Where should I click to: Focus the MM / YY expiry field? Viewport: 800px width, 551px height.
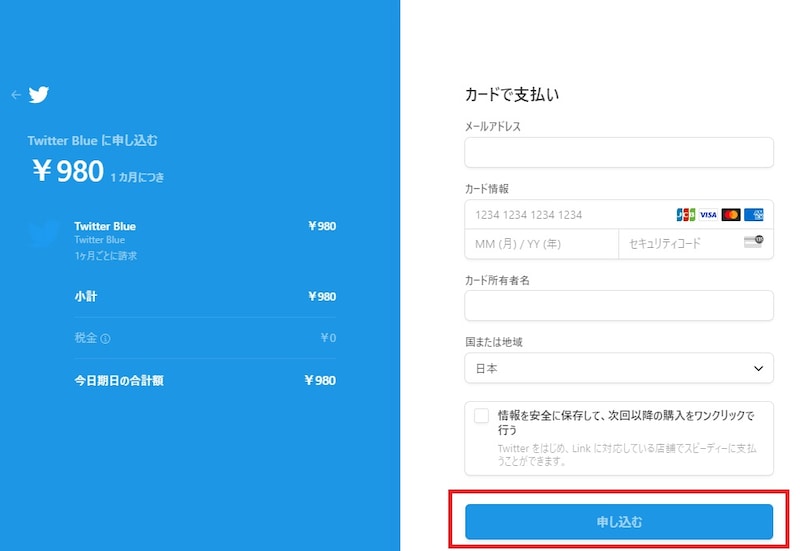[541, 244]
